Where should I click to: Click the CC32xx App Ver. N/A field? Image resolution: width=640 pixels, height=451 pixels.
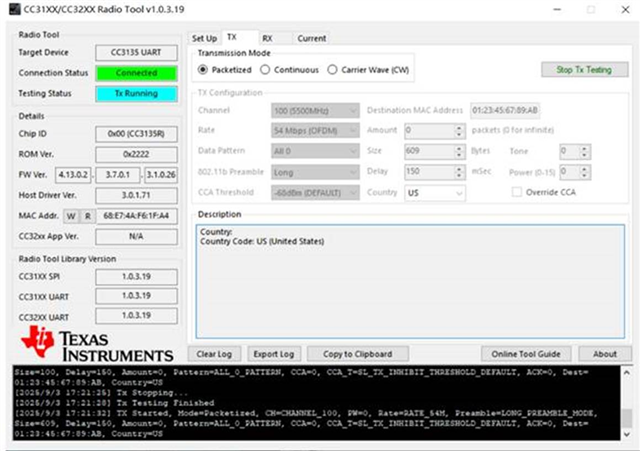pos(136,236)
